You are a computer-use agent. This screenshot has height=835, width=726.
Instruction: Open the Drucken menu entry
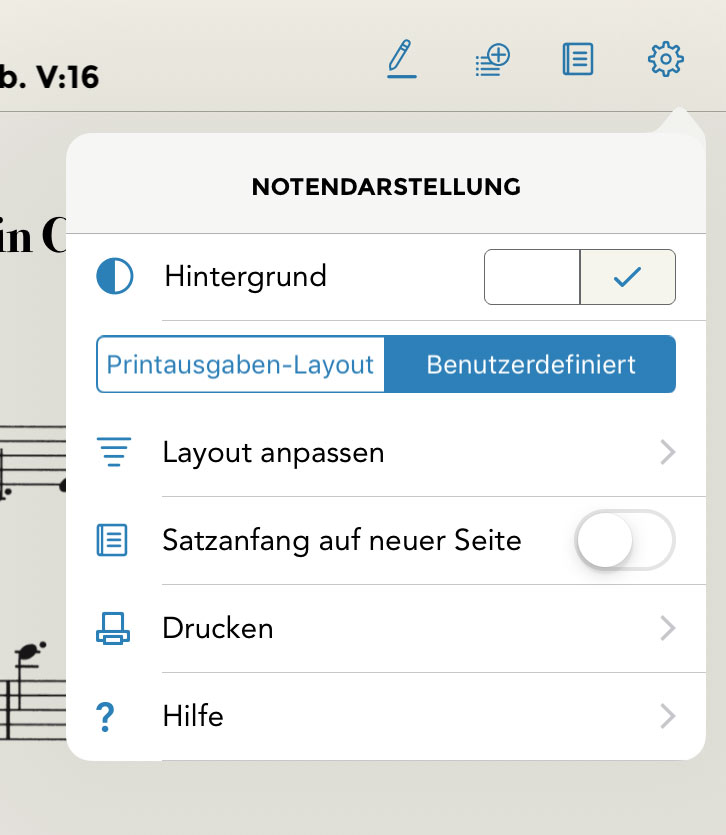(218, 629)
